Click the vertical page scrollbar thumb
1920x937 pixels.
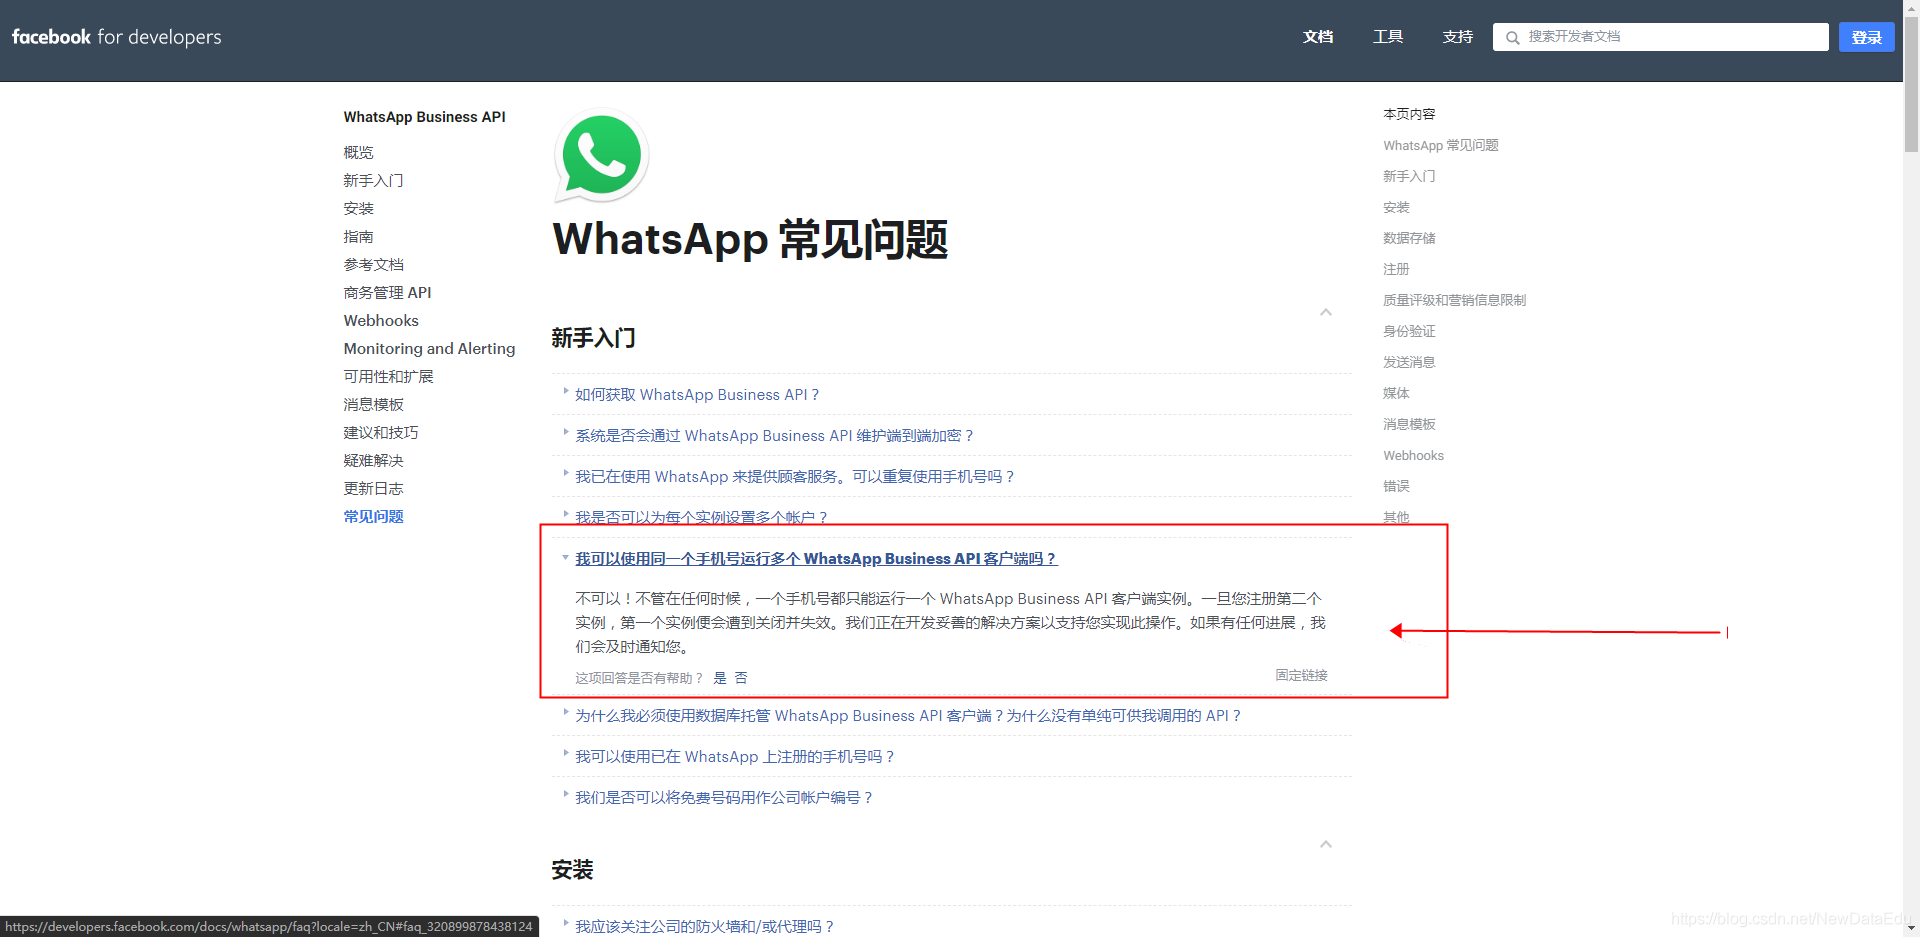(1911, 85)
